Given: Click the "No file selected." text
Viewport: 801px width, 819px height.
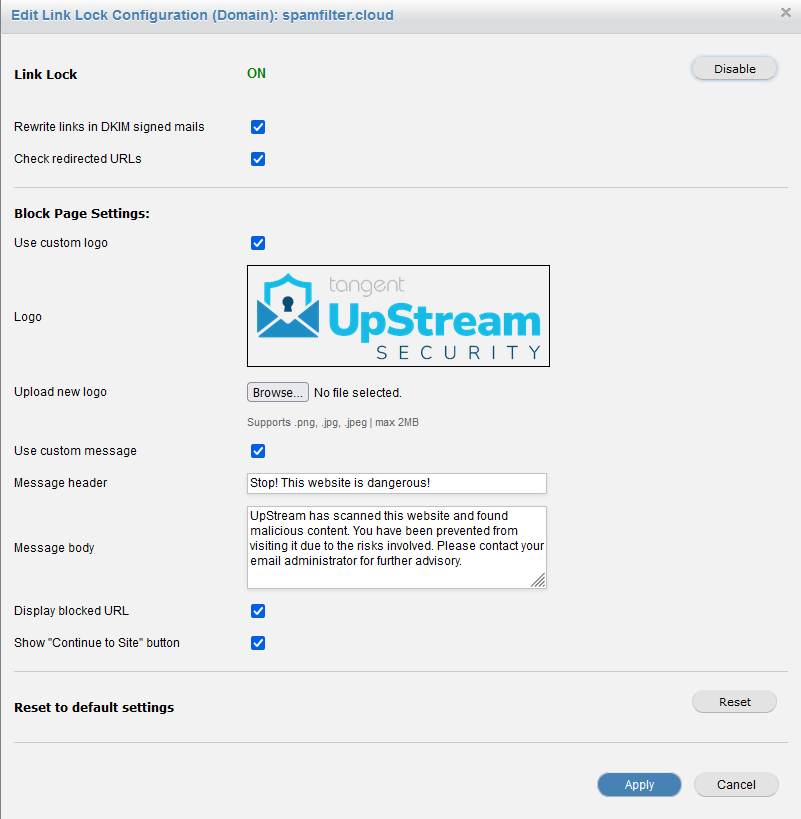Looking at the screenshot, I should click(x=358, y=393).
